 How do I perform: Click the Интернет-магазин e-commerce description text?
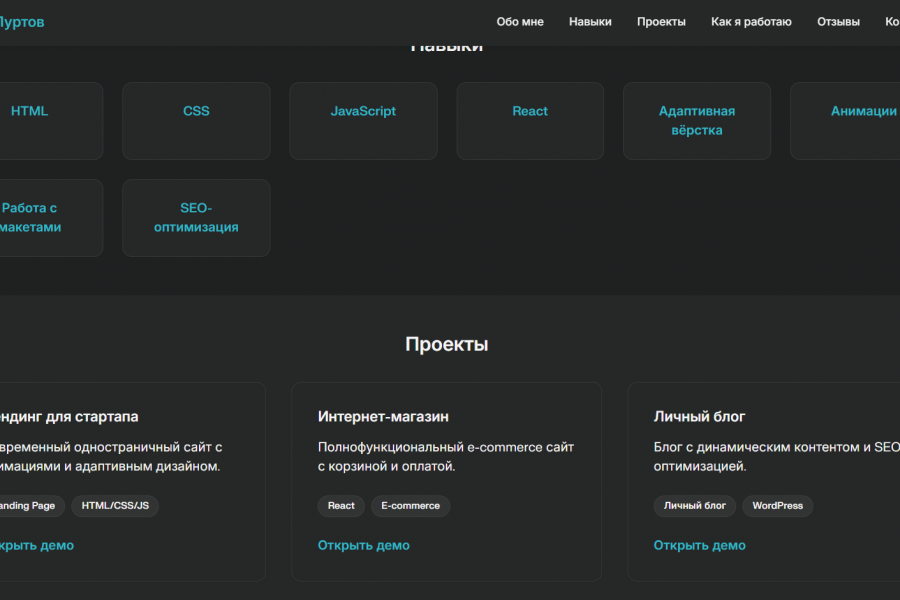pyautogui.click(x=446, y=456)
